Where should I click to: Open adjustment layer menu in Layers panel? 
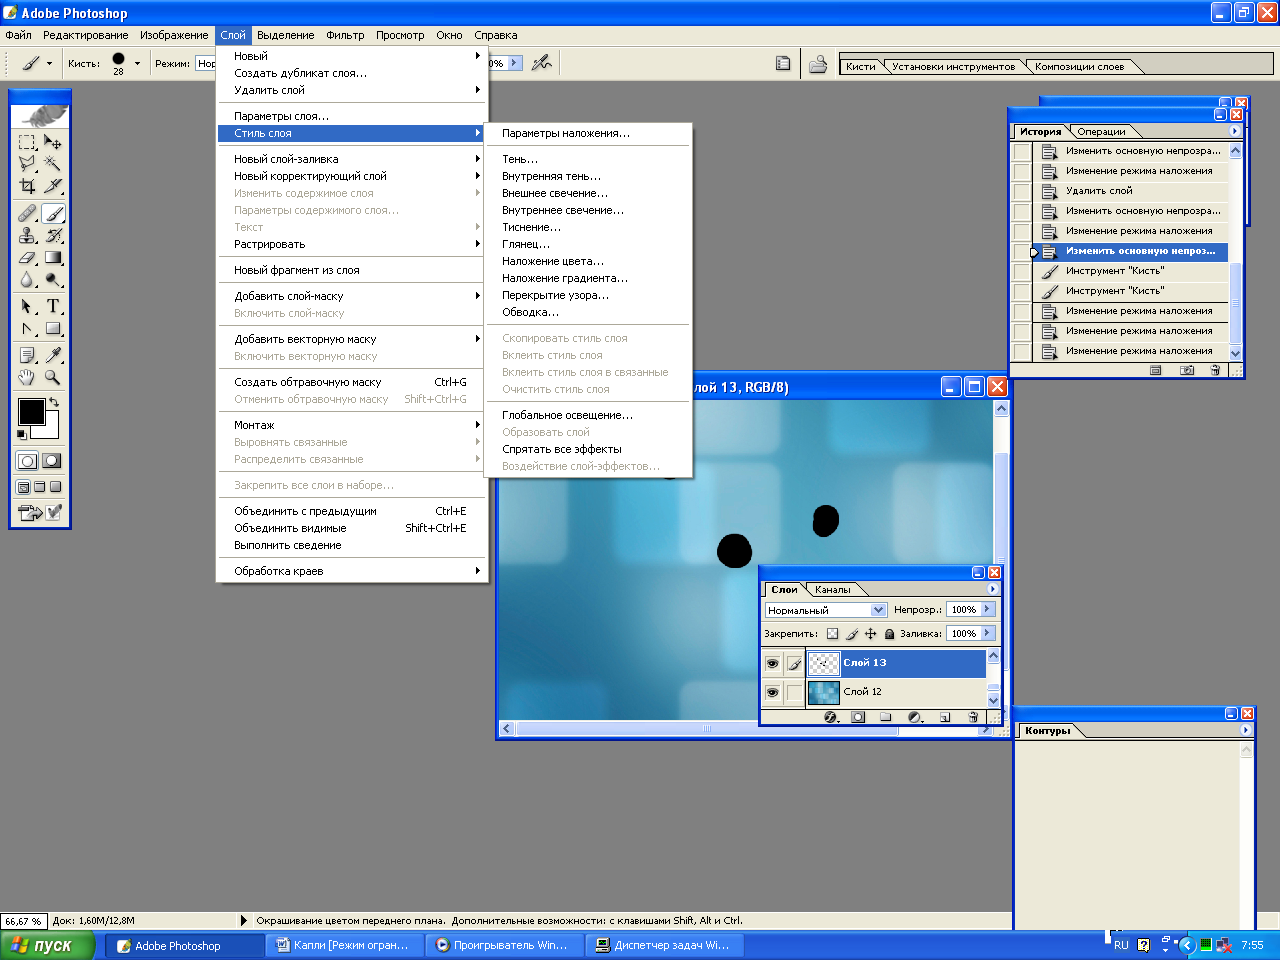click(x=915, y=717)
